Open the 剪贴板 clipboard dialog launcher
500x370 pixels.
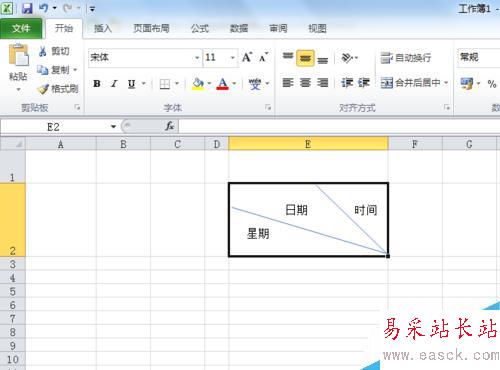tap(77, 107)
